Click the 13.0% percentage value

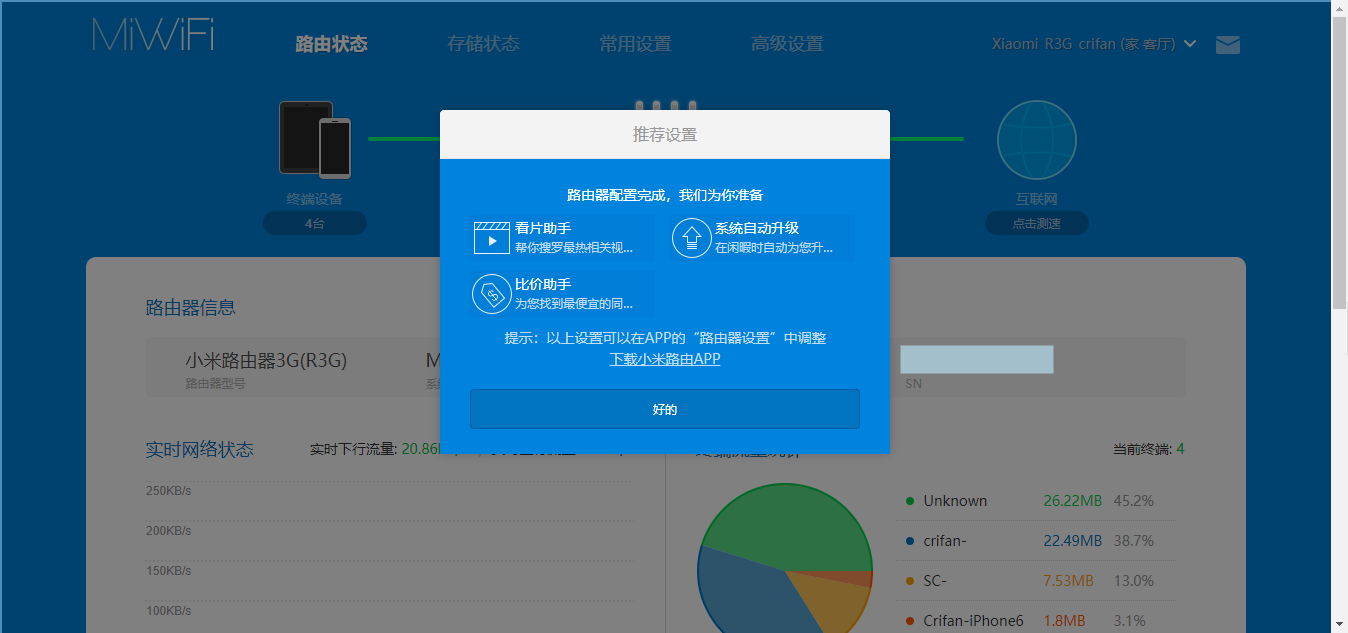pos(1133,580)
